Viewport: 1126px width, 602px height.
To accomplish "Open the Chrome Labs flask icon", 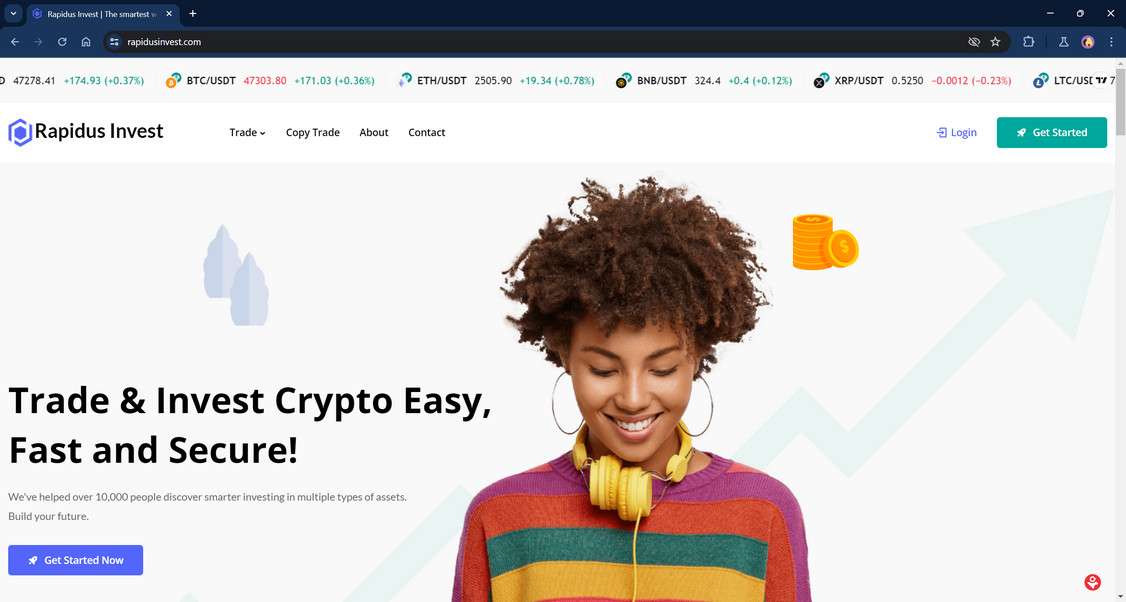I will pos(1064,42).
